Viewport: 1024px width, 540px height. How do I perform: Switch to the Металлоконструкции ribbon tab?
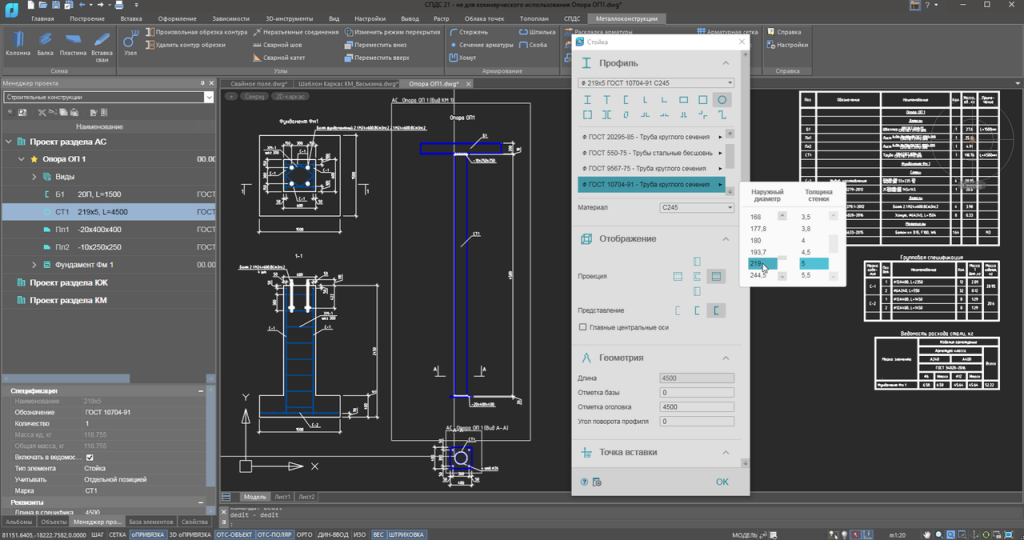626,18
